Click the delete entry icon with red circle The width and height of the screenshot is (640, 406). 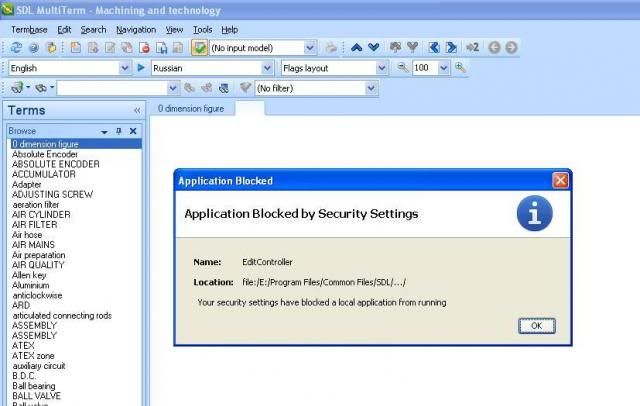(x=144, y=48)
